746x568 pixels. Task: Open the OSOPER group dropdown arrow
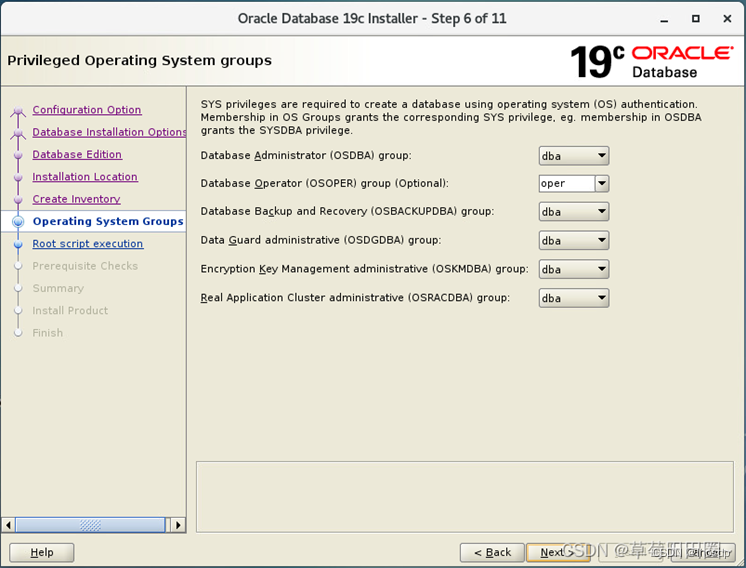click(x=602, y=184)
